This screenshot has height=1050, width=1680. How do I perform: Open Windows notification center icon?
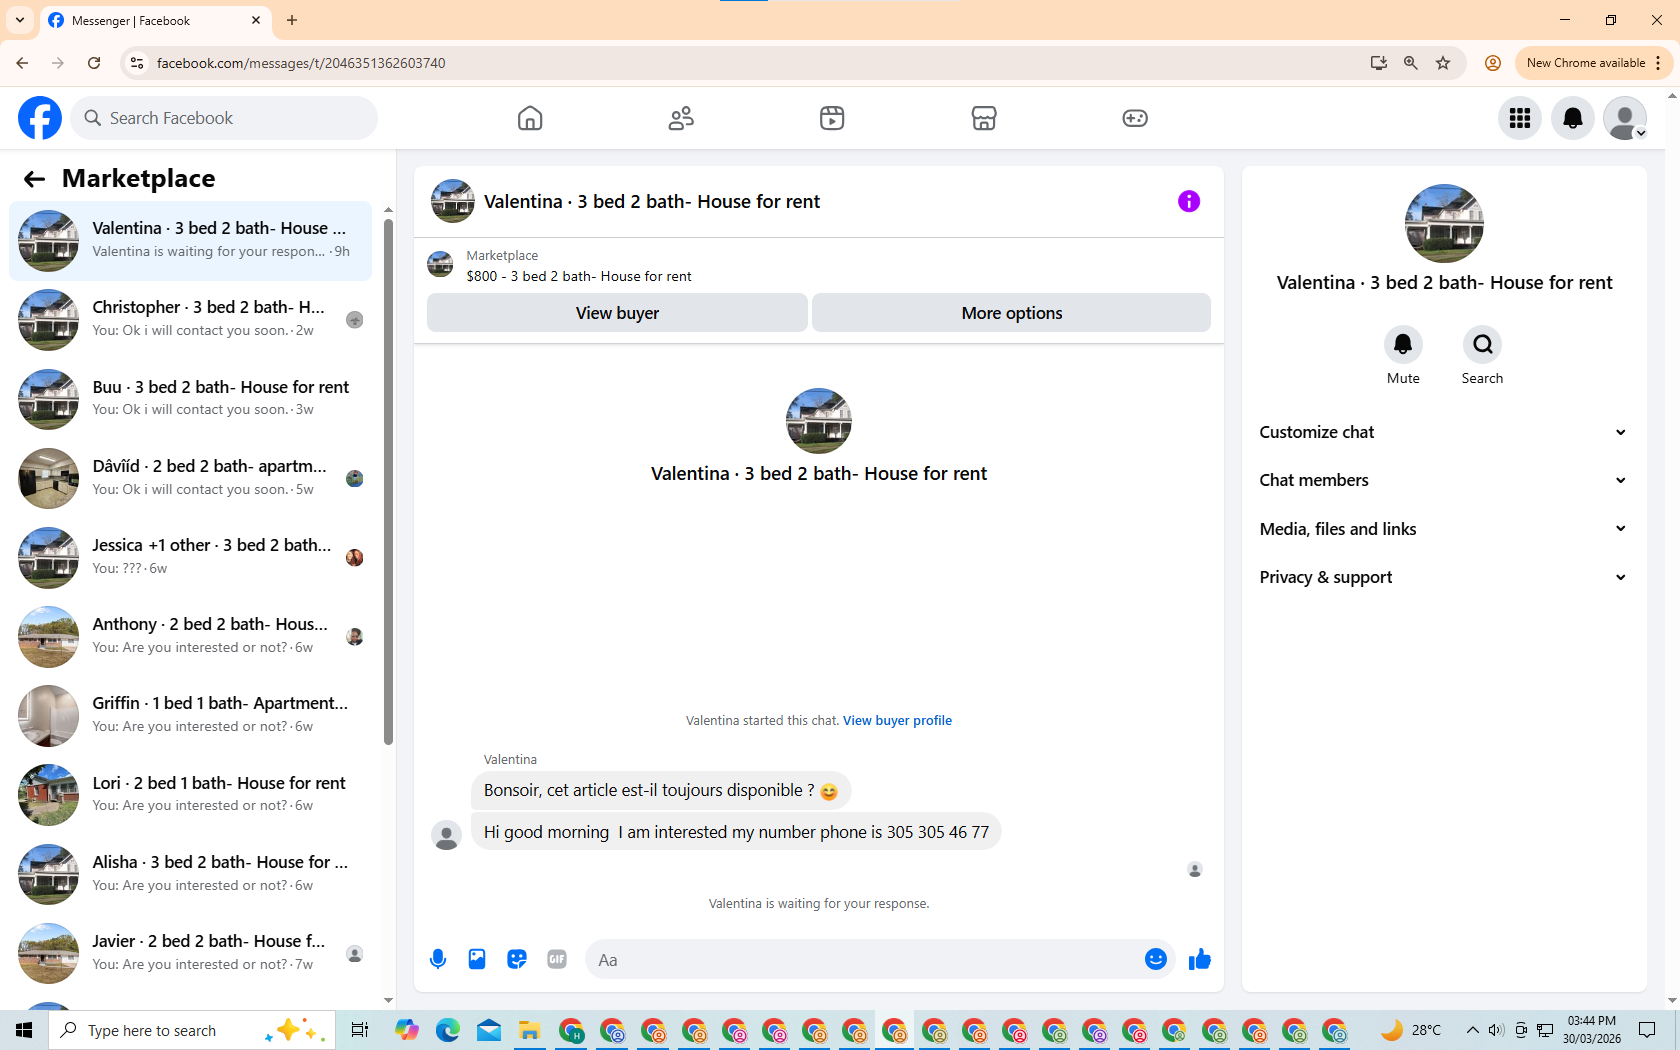pyautogui.click(x=1647, y=1030)
